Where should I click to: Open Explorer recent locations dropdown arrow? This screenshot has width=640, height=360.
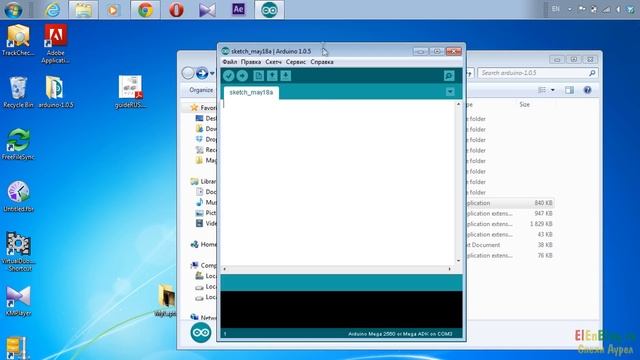click(x=212, y=73)
